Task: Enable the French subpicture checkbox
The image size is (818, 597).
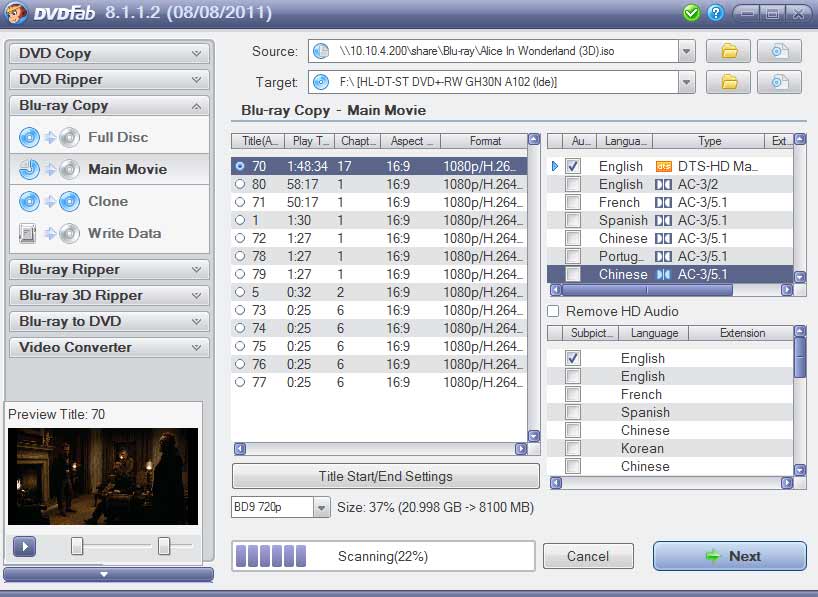Action: [x=573, y=395]
